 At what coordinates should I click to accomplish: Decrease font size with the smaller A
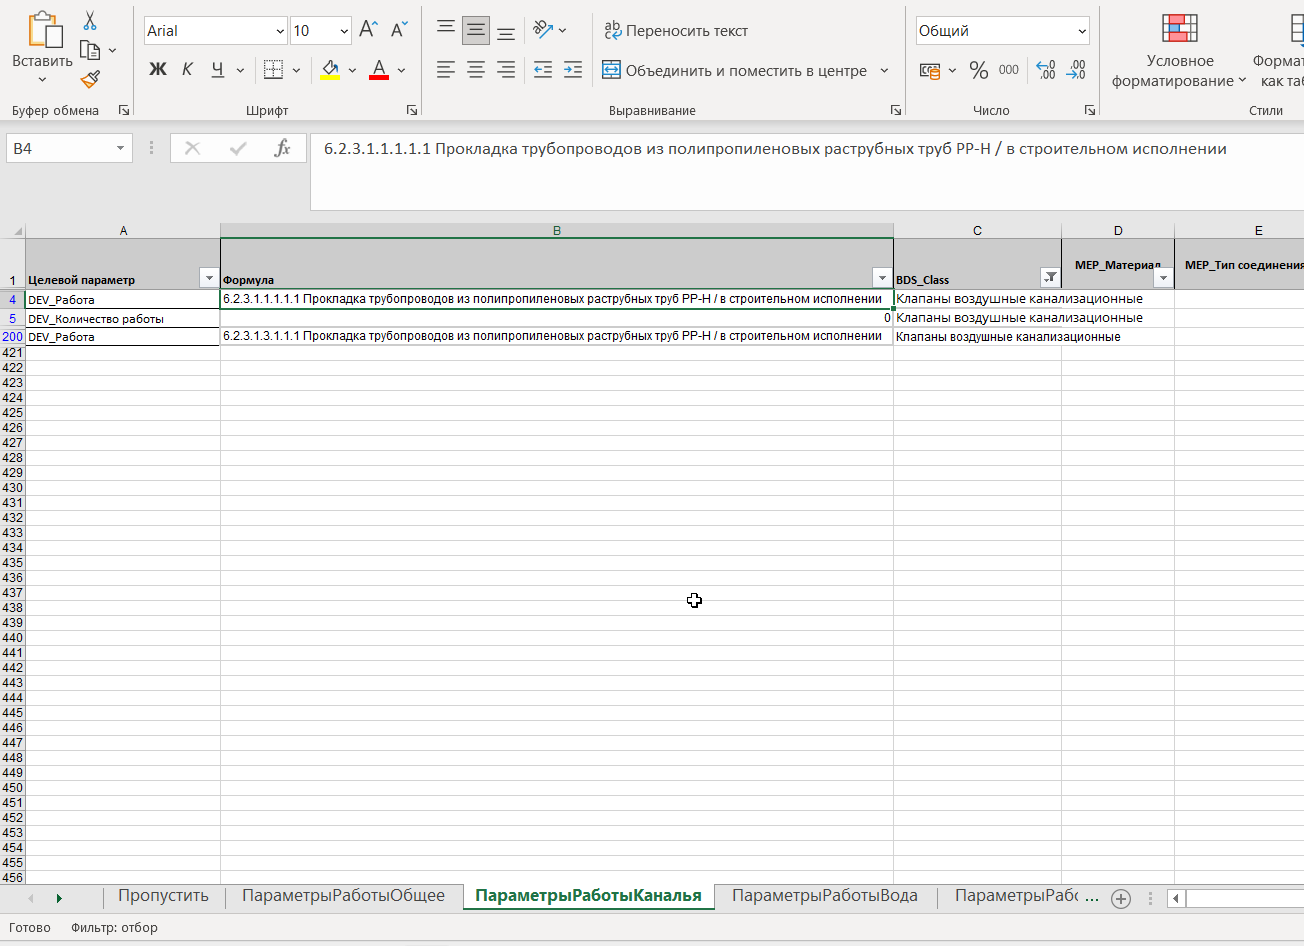[399, 31]
